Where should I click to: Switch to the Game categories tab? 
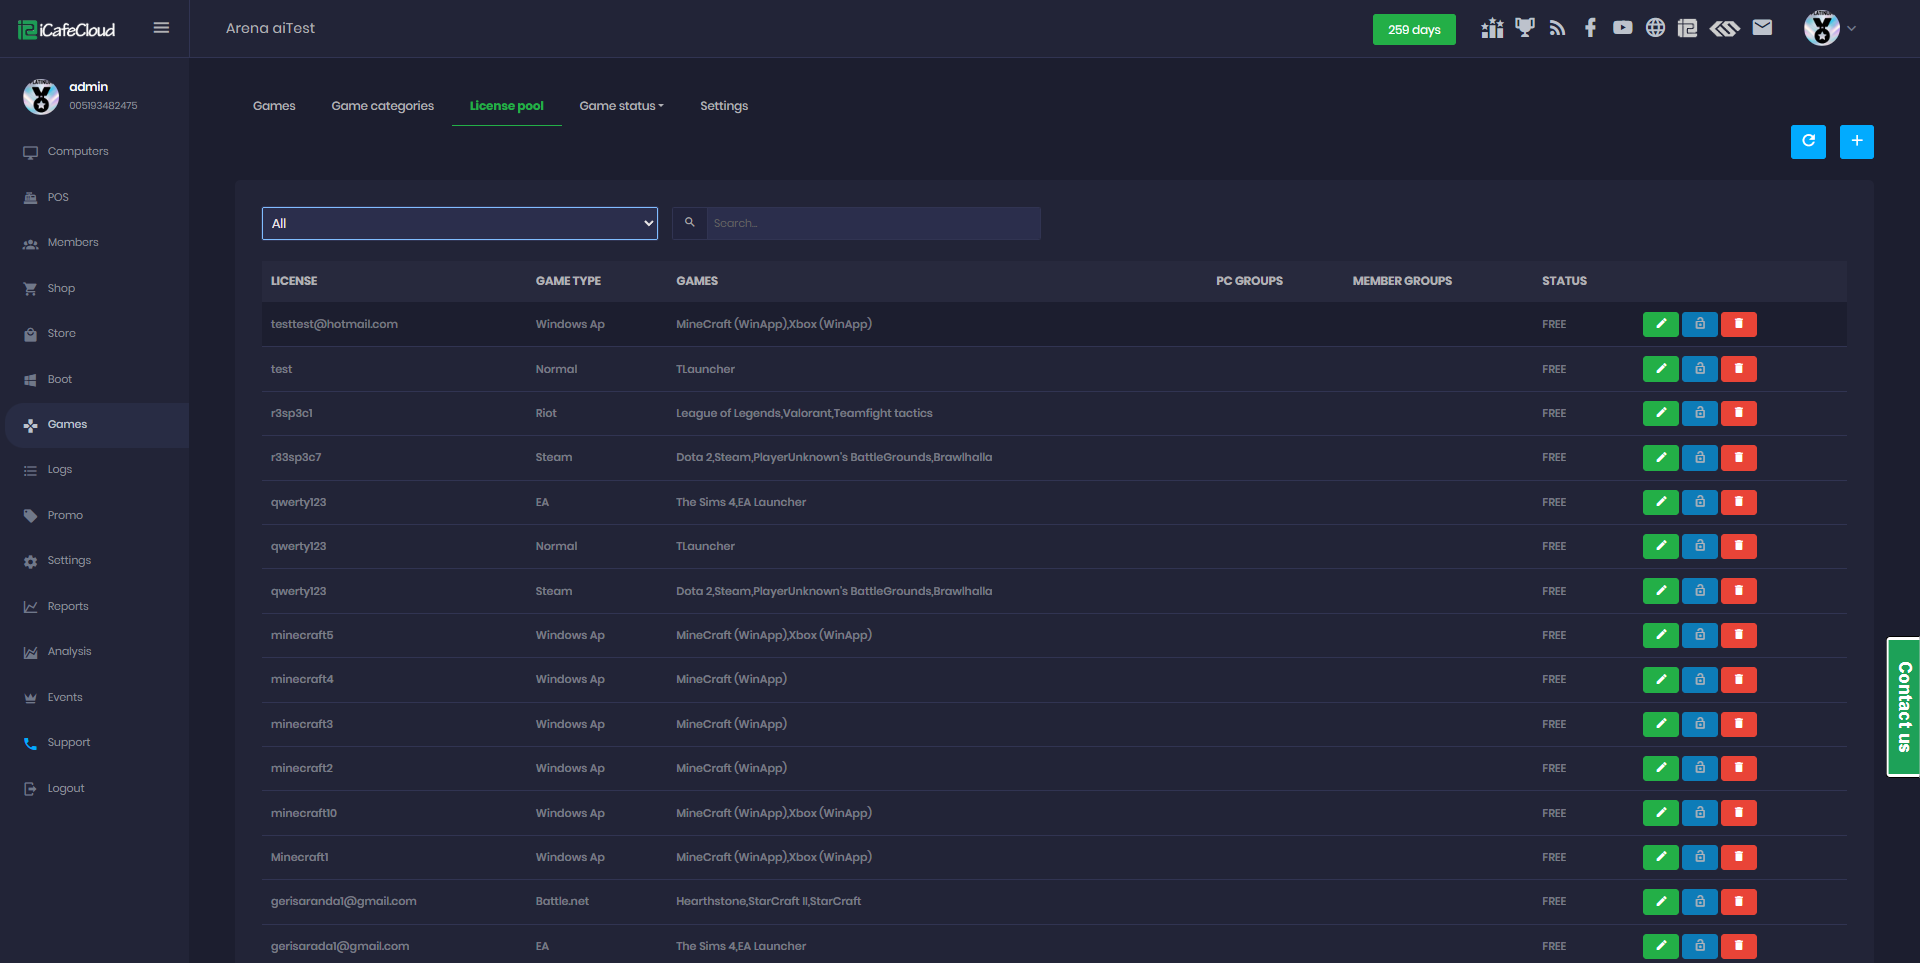[x=382, y=106]
